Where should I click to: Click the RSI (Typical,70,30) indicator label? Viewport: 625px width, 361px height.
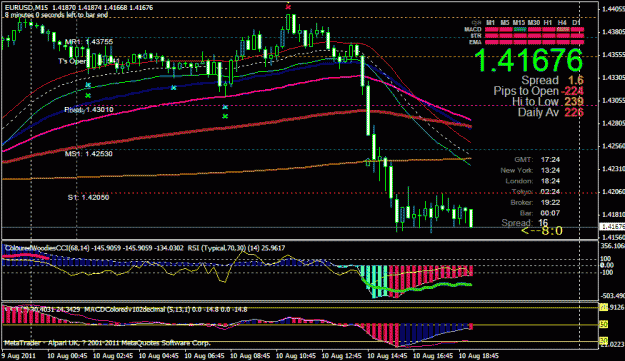[x=236, y=248]
